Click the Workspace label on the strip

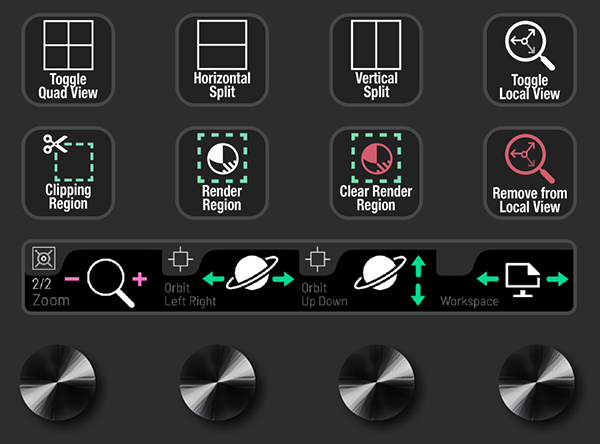pos(470,301)
